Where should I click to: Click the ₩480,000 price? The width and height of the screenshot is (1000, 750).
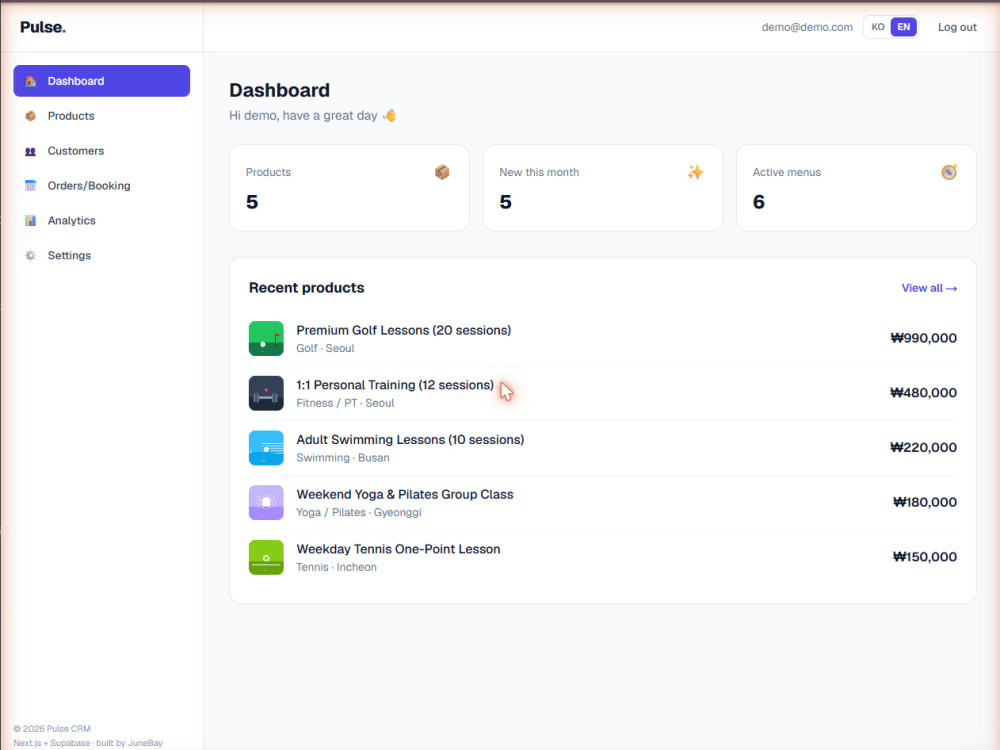click(923, 393)
